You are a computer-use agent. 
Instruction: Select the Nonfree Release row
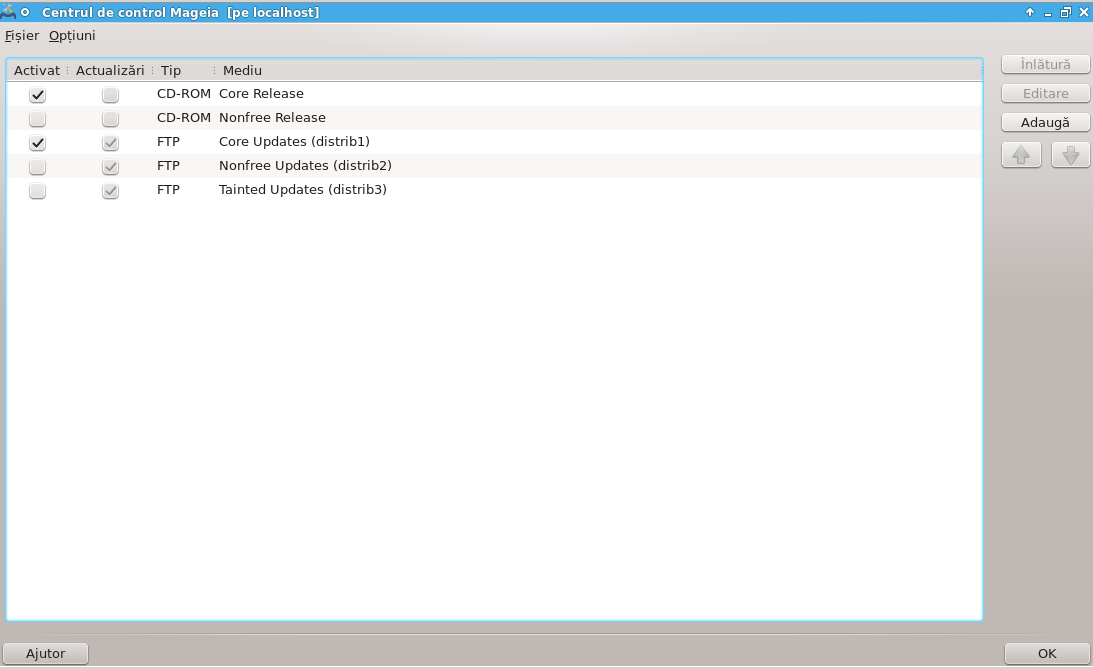(494, 118)
